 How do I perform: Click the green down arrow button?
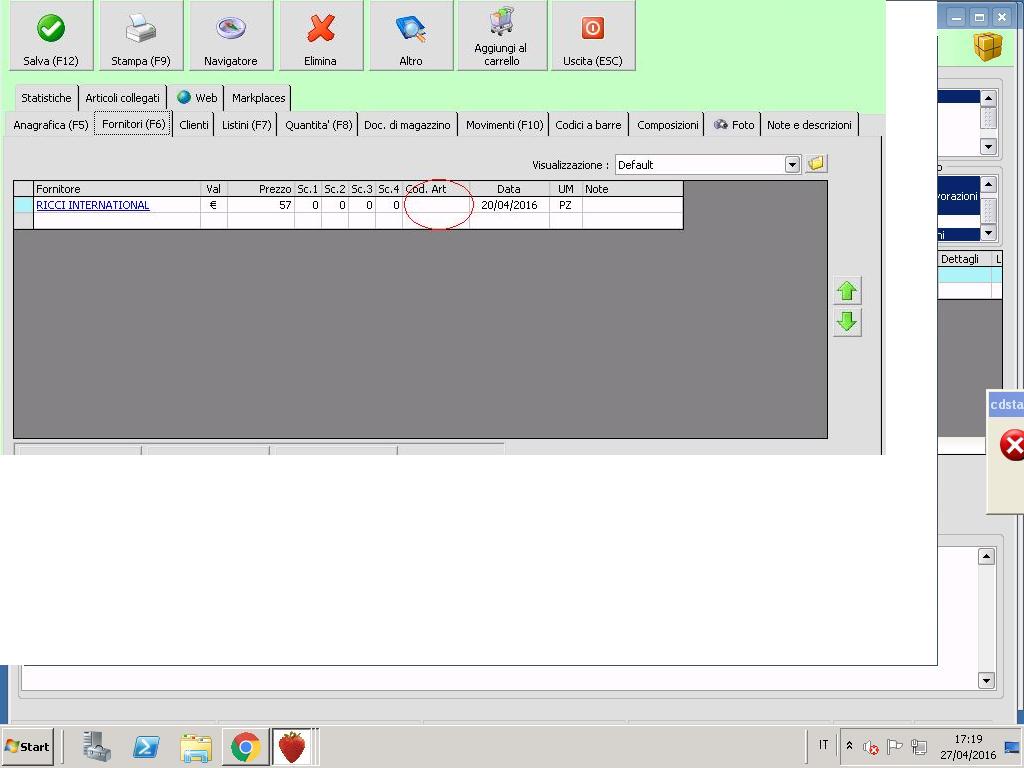point(847,322)
